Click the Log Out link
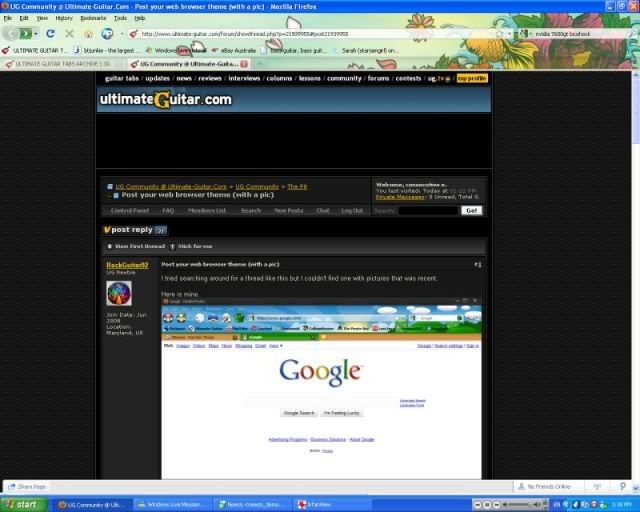Viewport: 640px width, 512px height. pos(352,211)
